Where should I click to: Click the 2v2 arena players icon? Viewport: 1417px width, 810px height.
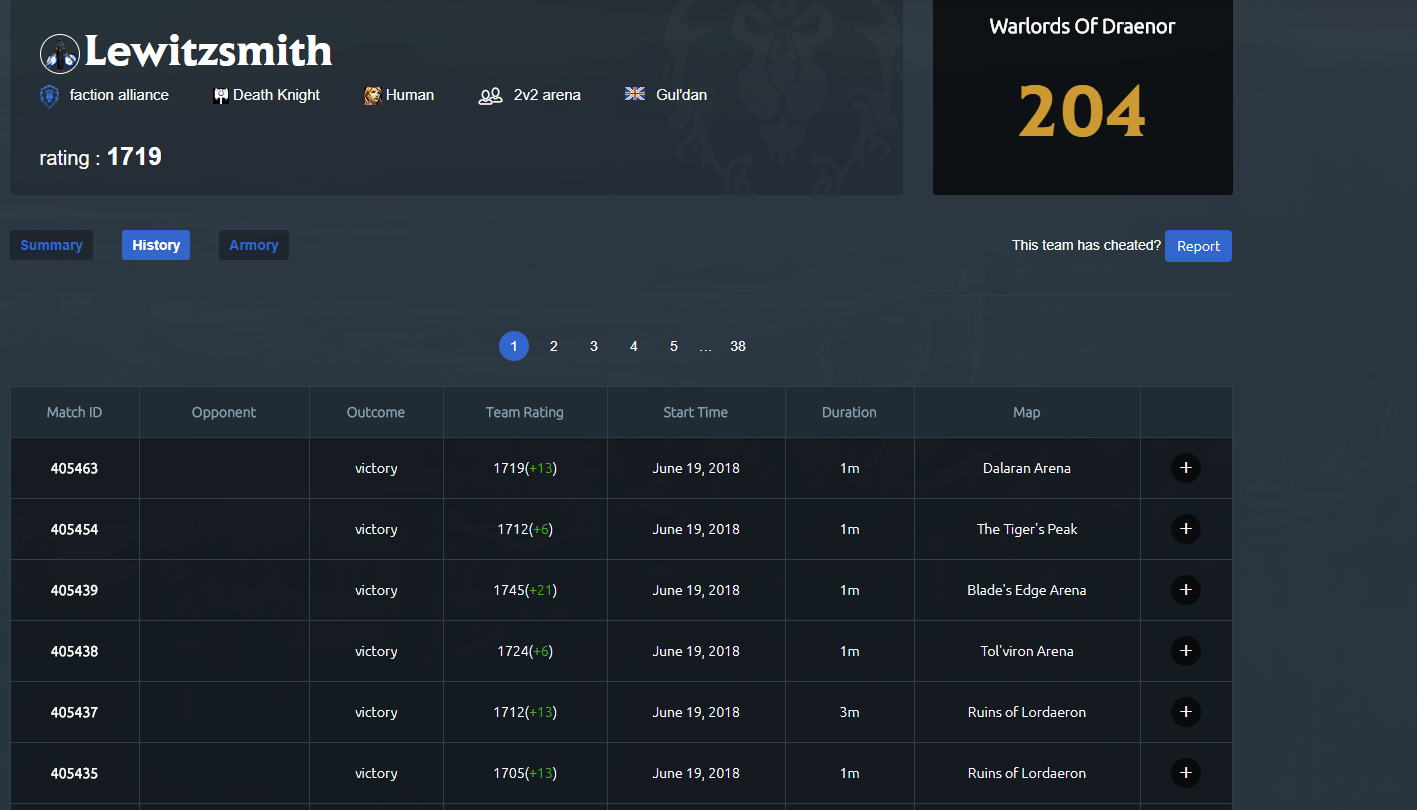click(x=490, y=96)
